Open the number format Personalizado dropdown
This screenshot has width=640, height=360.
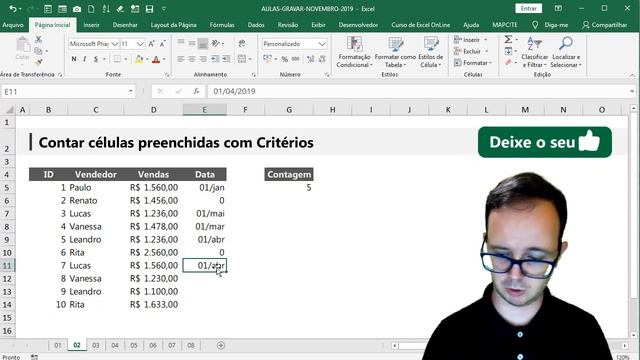point(322,44)
